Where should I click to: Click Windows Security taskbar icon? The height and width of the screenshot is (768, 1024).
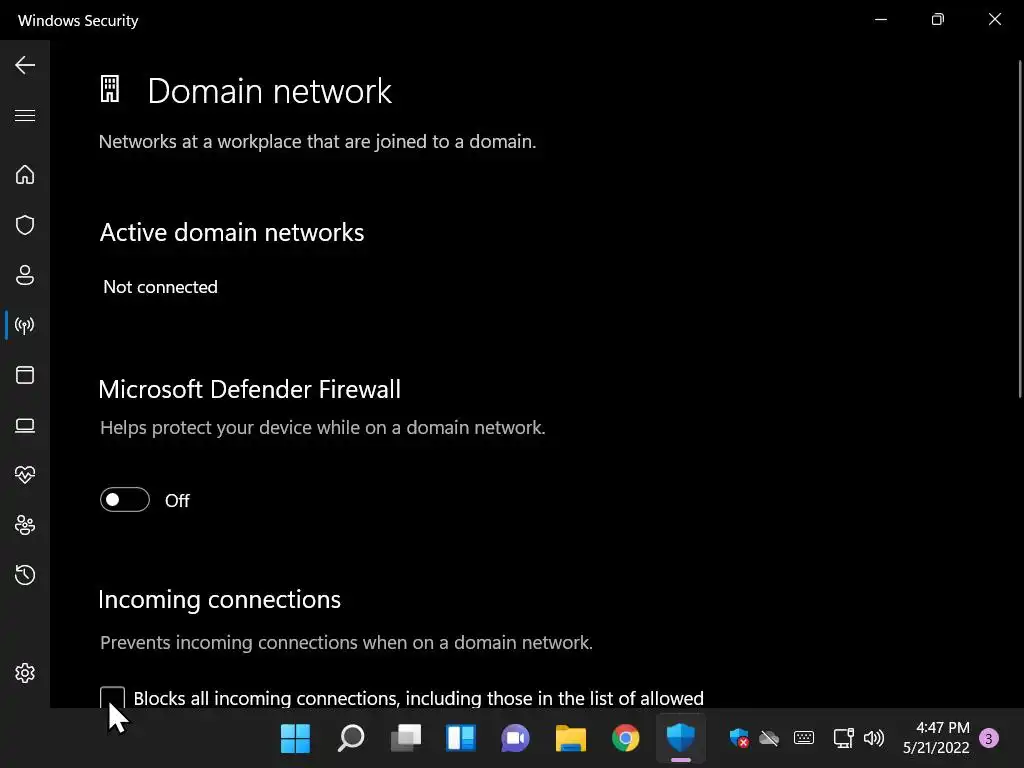pyautogui.click(x=680, y=739)
